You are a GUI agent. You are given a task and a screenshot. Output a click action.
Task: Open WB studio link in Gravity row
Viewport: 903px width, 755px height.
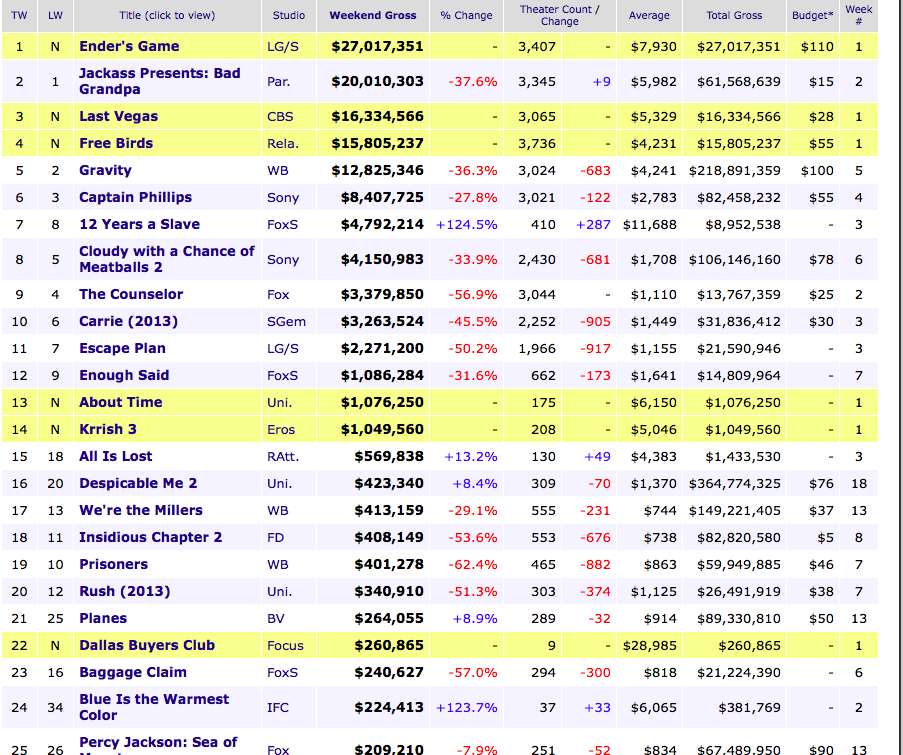point(278,171)
